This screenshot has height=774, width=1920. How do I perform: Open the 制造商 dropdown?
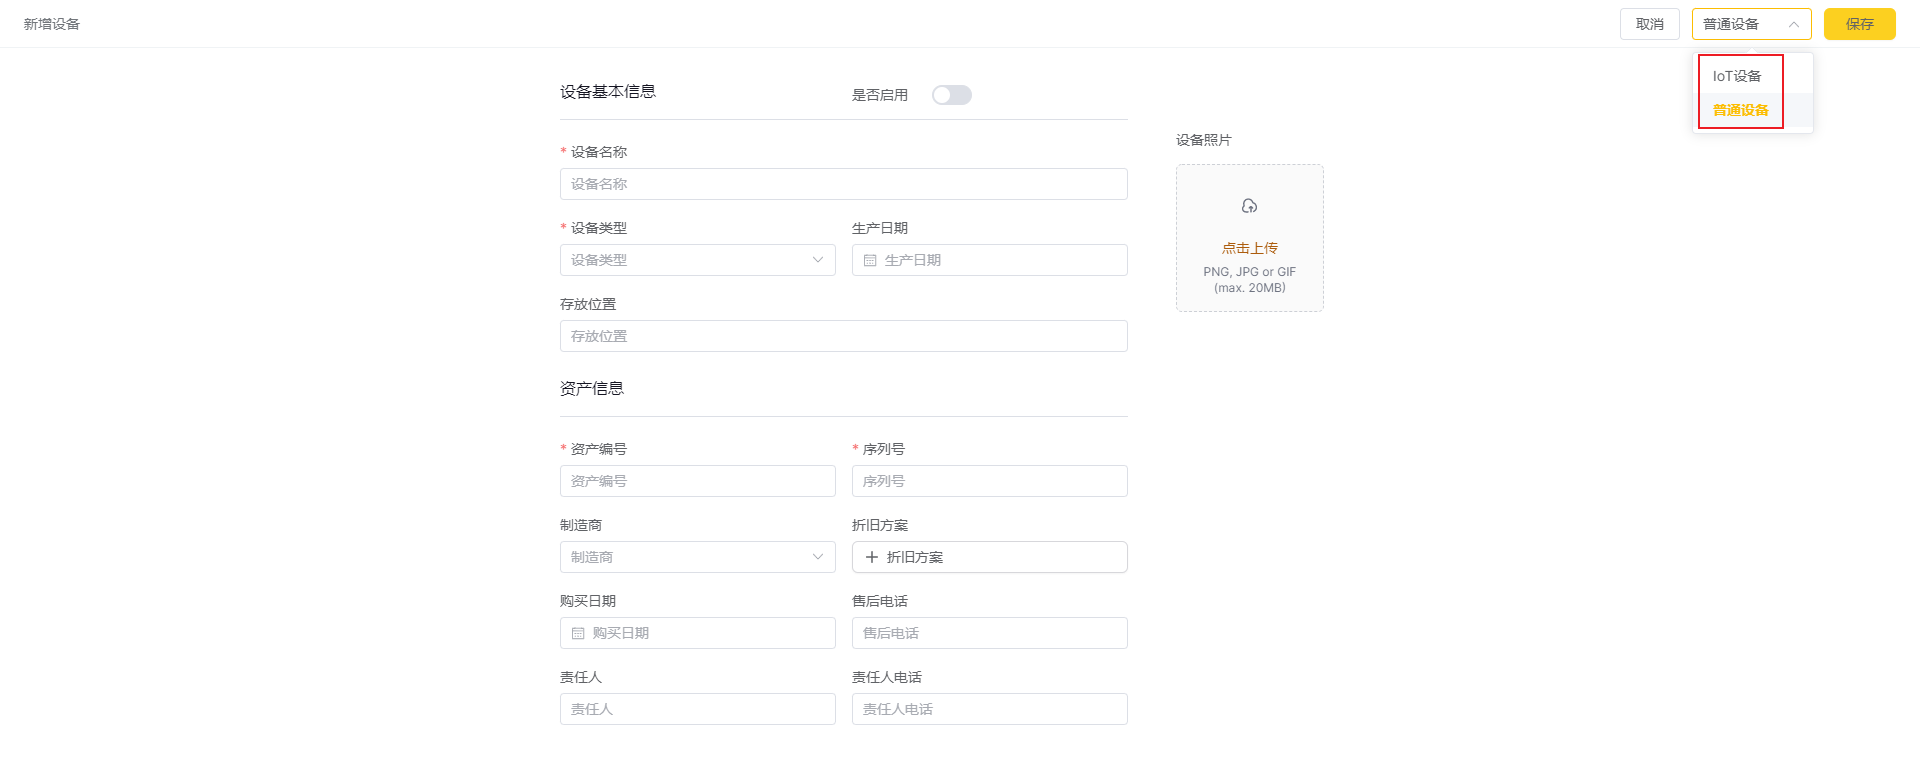[x=698, y=557]
